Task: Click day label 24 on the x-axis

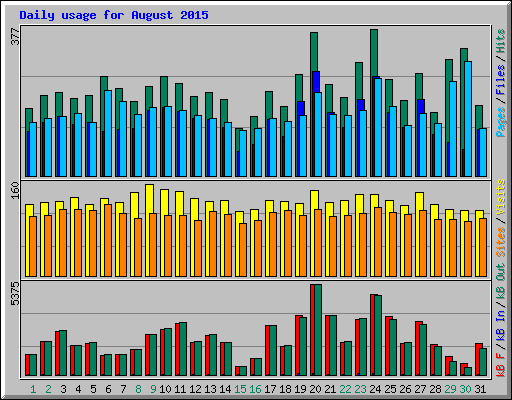Action: [x=375, y=389]
